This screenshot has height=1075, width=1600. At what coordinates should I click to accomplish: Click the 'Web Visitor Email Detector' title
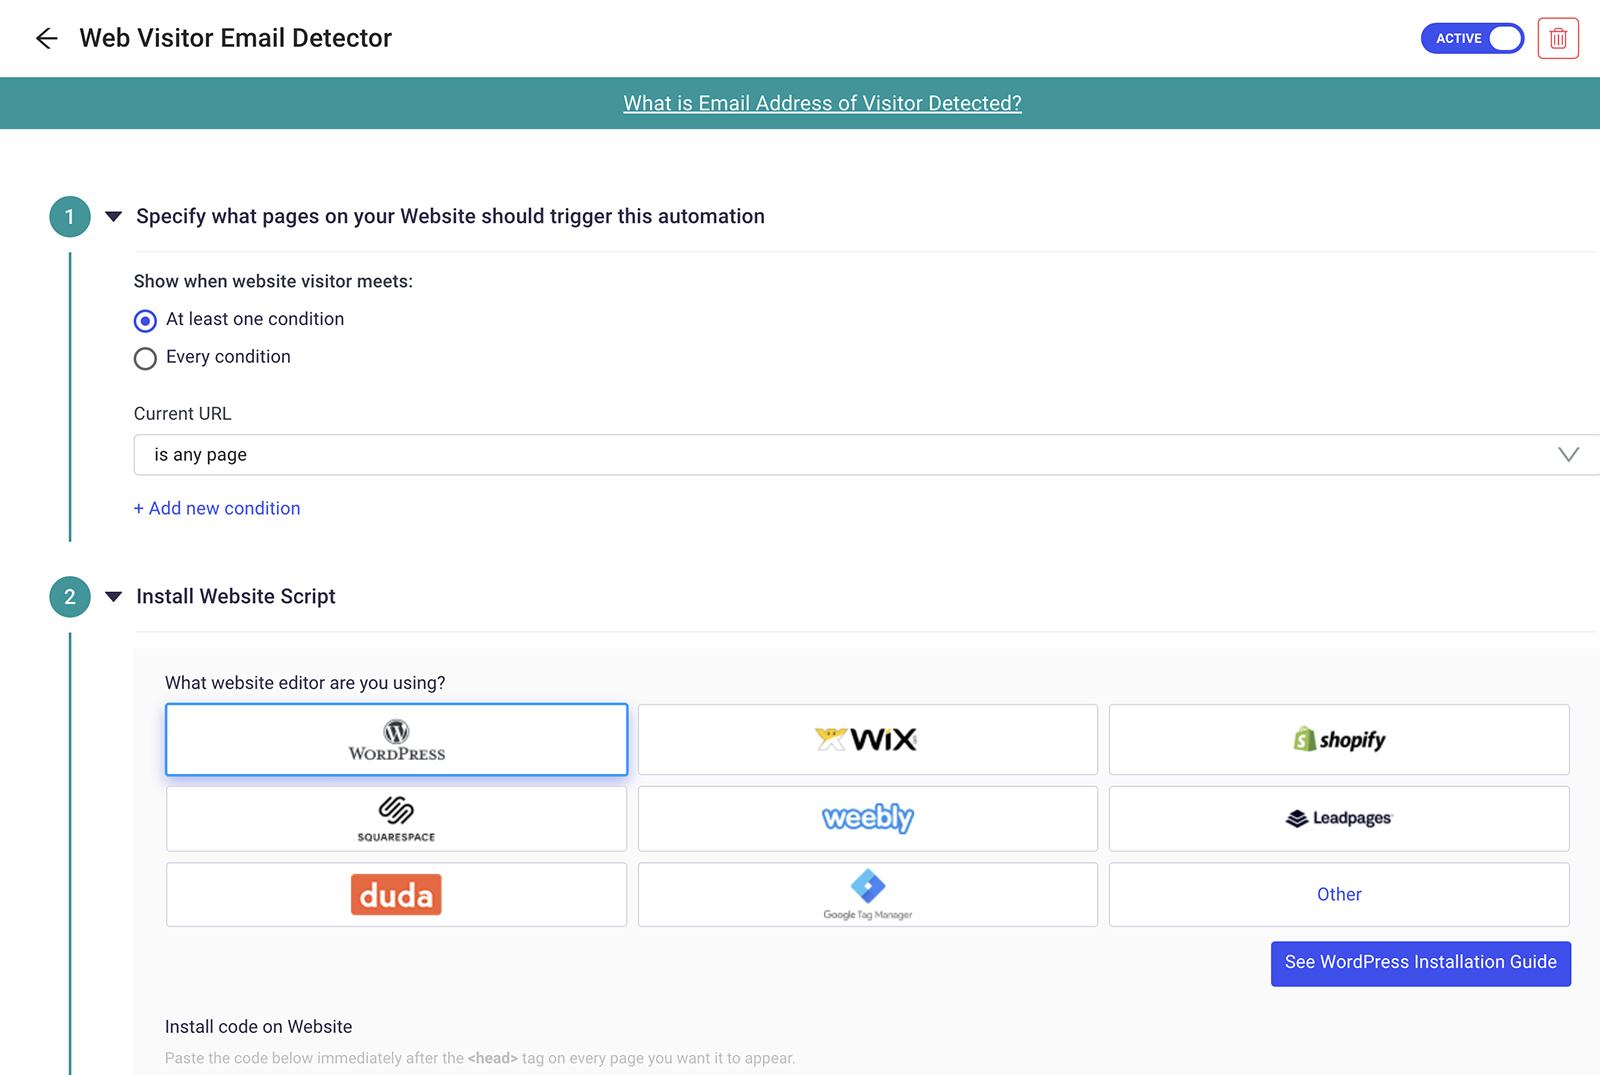[236, 38]
